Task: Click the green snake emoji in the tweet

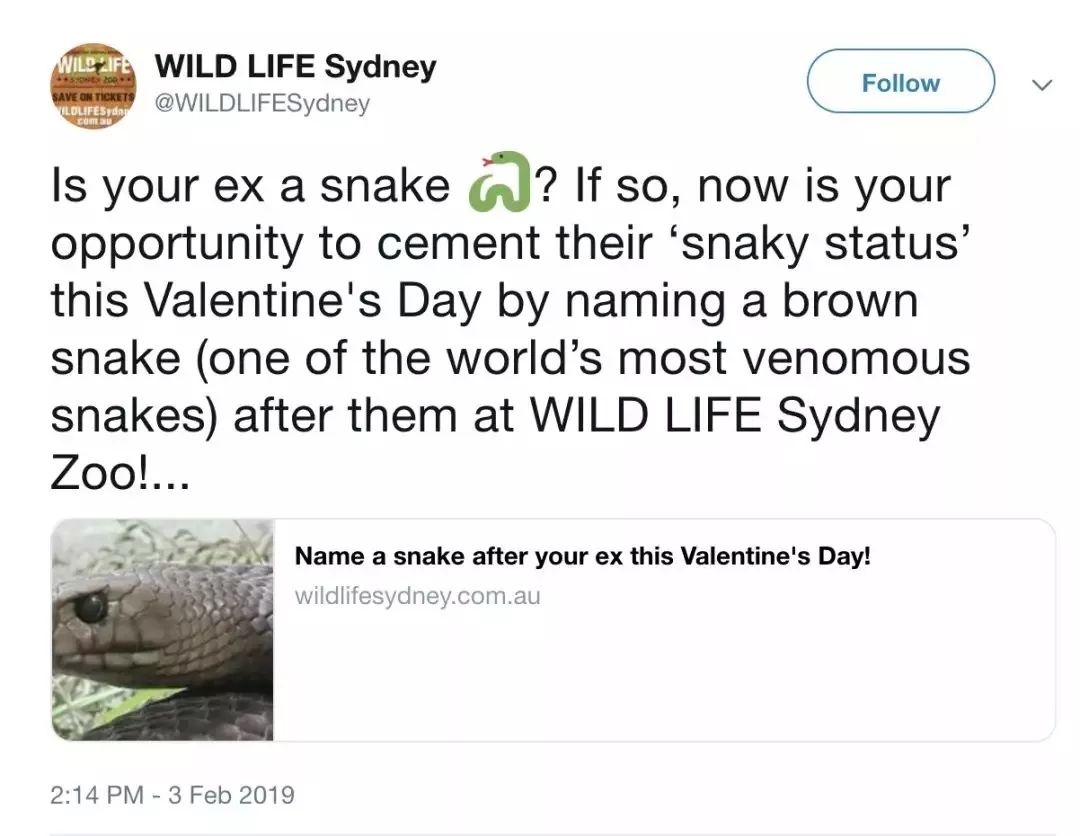Action: [499, 186]
